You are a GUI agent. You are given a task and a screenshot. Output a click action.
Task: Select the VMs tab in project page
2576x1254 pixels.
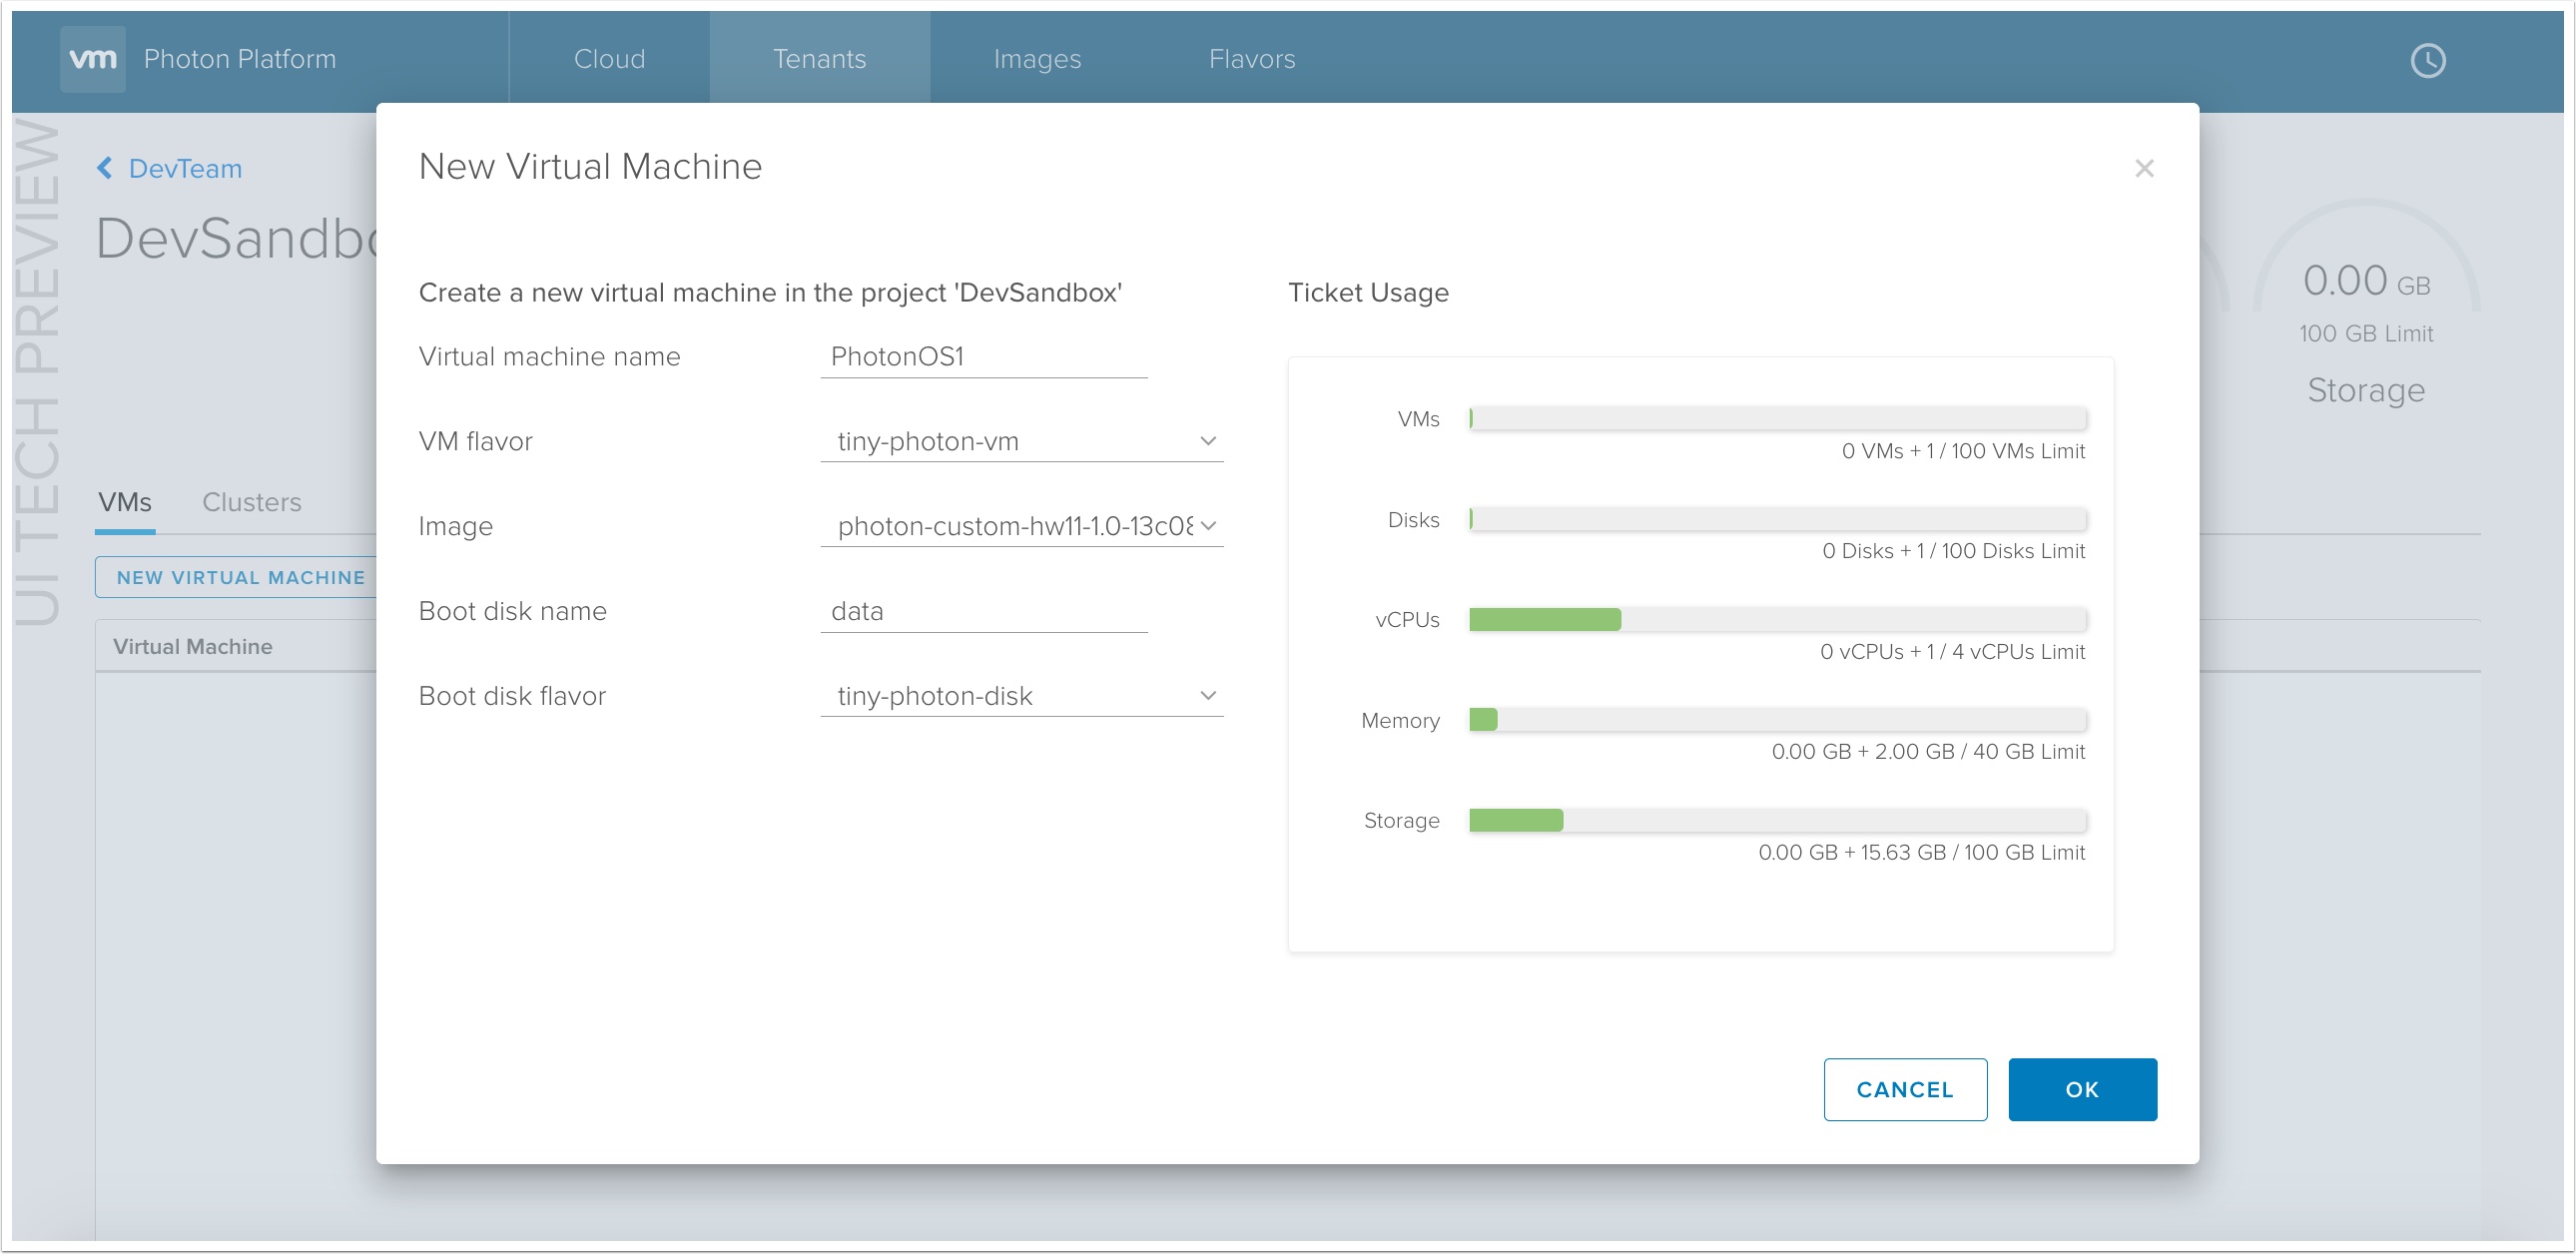[125, 503]
